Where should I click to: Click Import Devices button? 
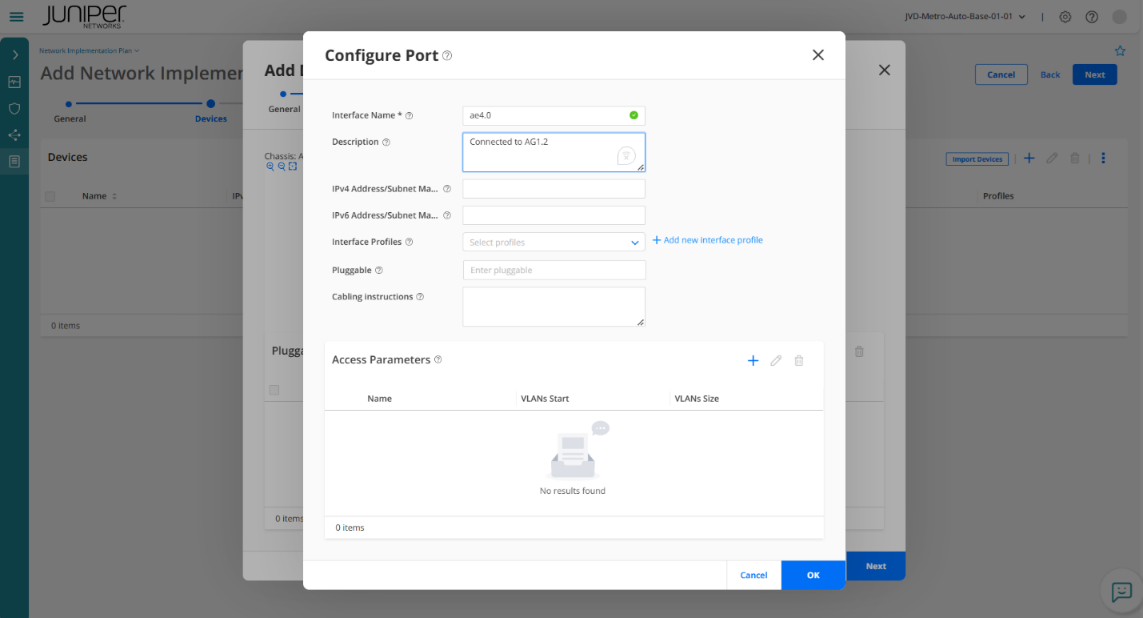(977, 159)
